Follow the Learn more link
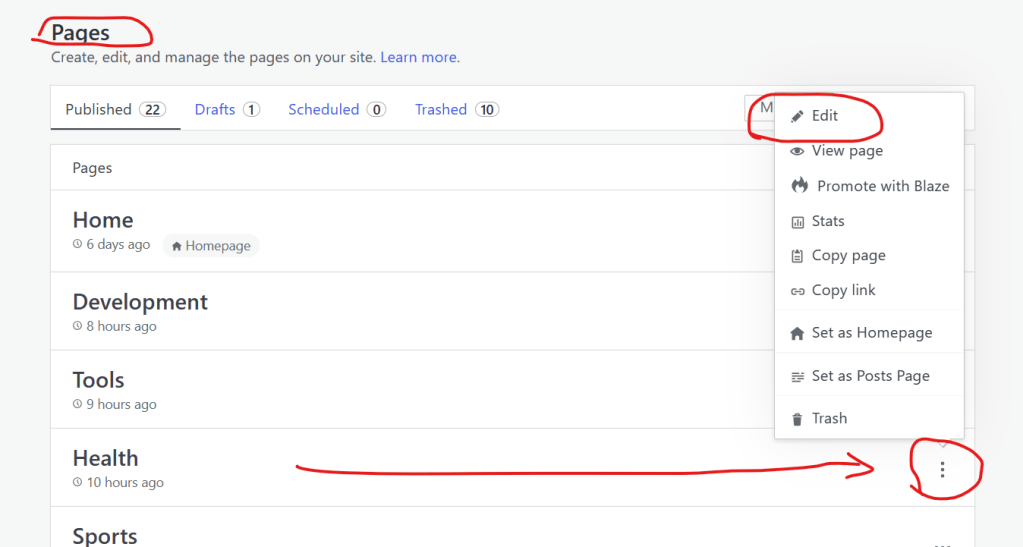Viewport: 1023px width, 547px height. coord(419,57)
